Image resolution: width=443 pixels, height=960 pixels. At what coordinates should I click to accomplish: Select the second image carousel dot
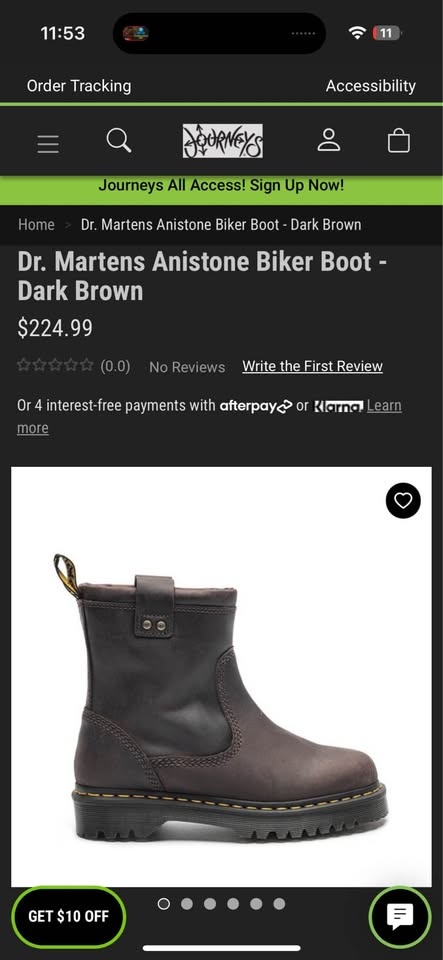coord(187,904)
